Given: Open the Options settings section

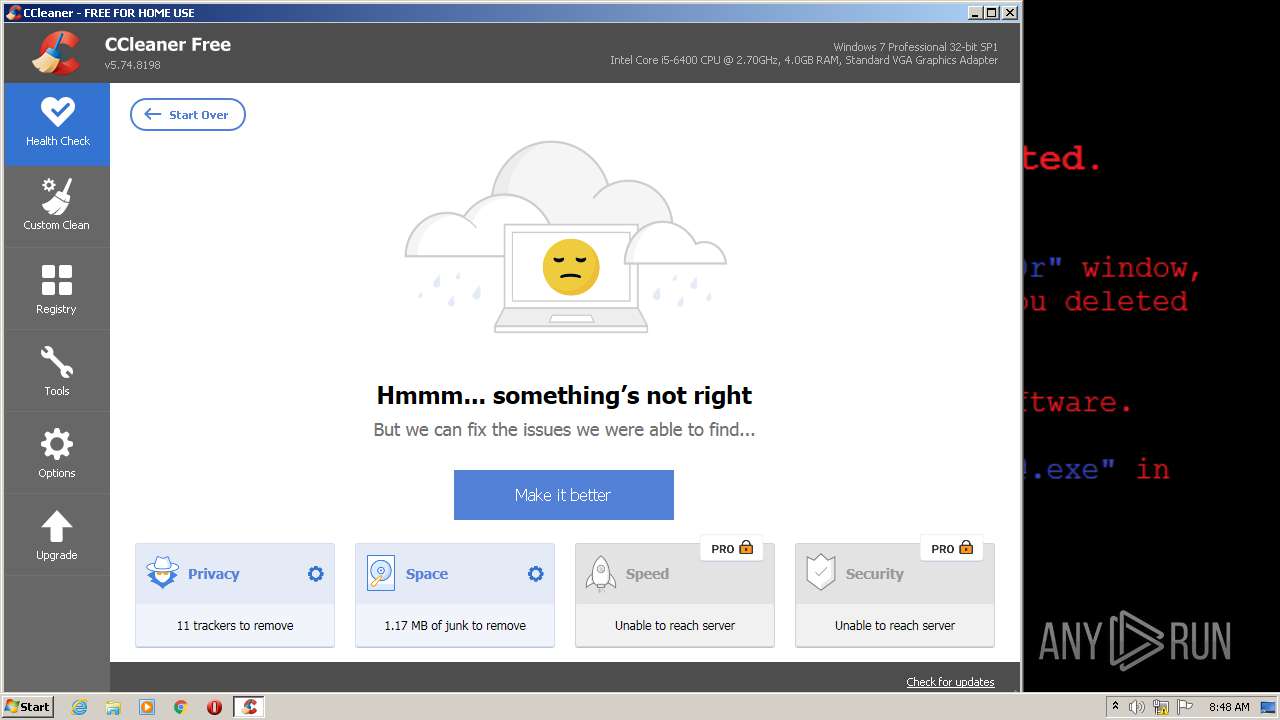Looking at the screenshot, I should (57, 453).
